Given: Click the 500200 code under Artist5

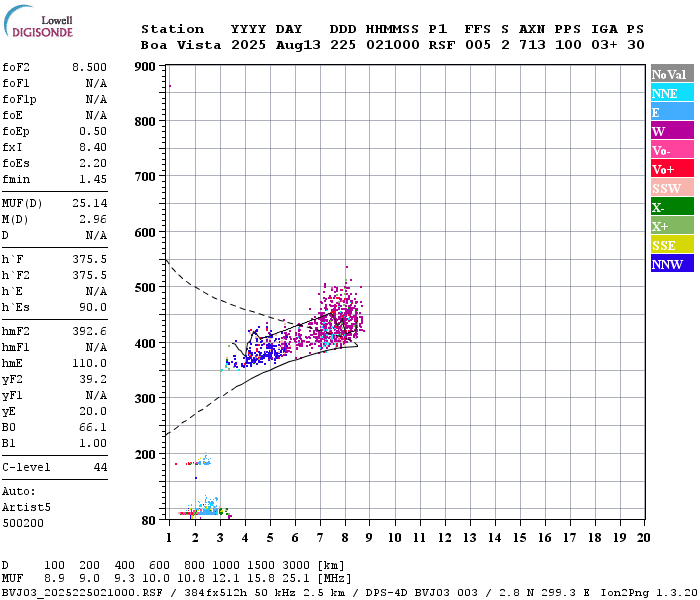Looking at the screenshot, I should tap(23, 523).
